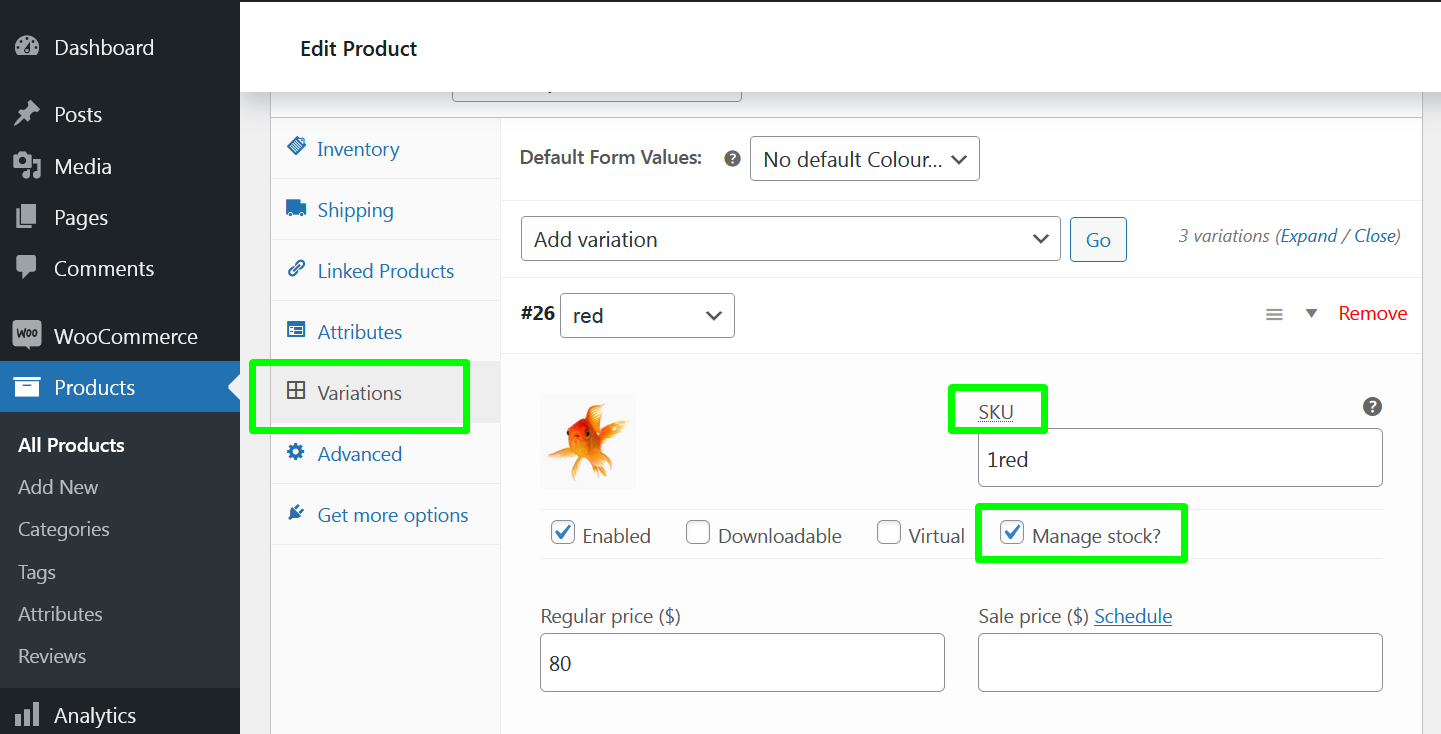Click the Go button
Screen dimensions: 1441x734
coord(1098,240)
